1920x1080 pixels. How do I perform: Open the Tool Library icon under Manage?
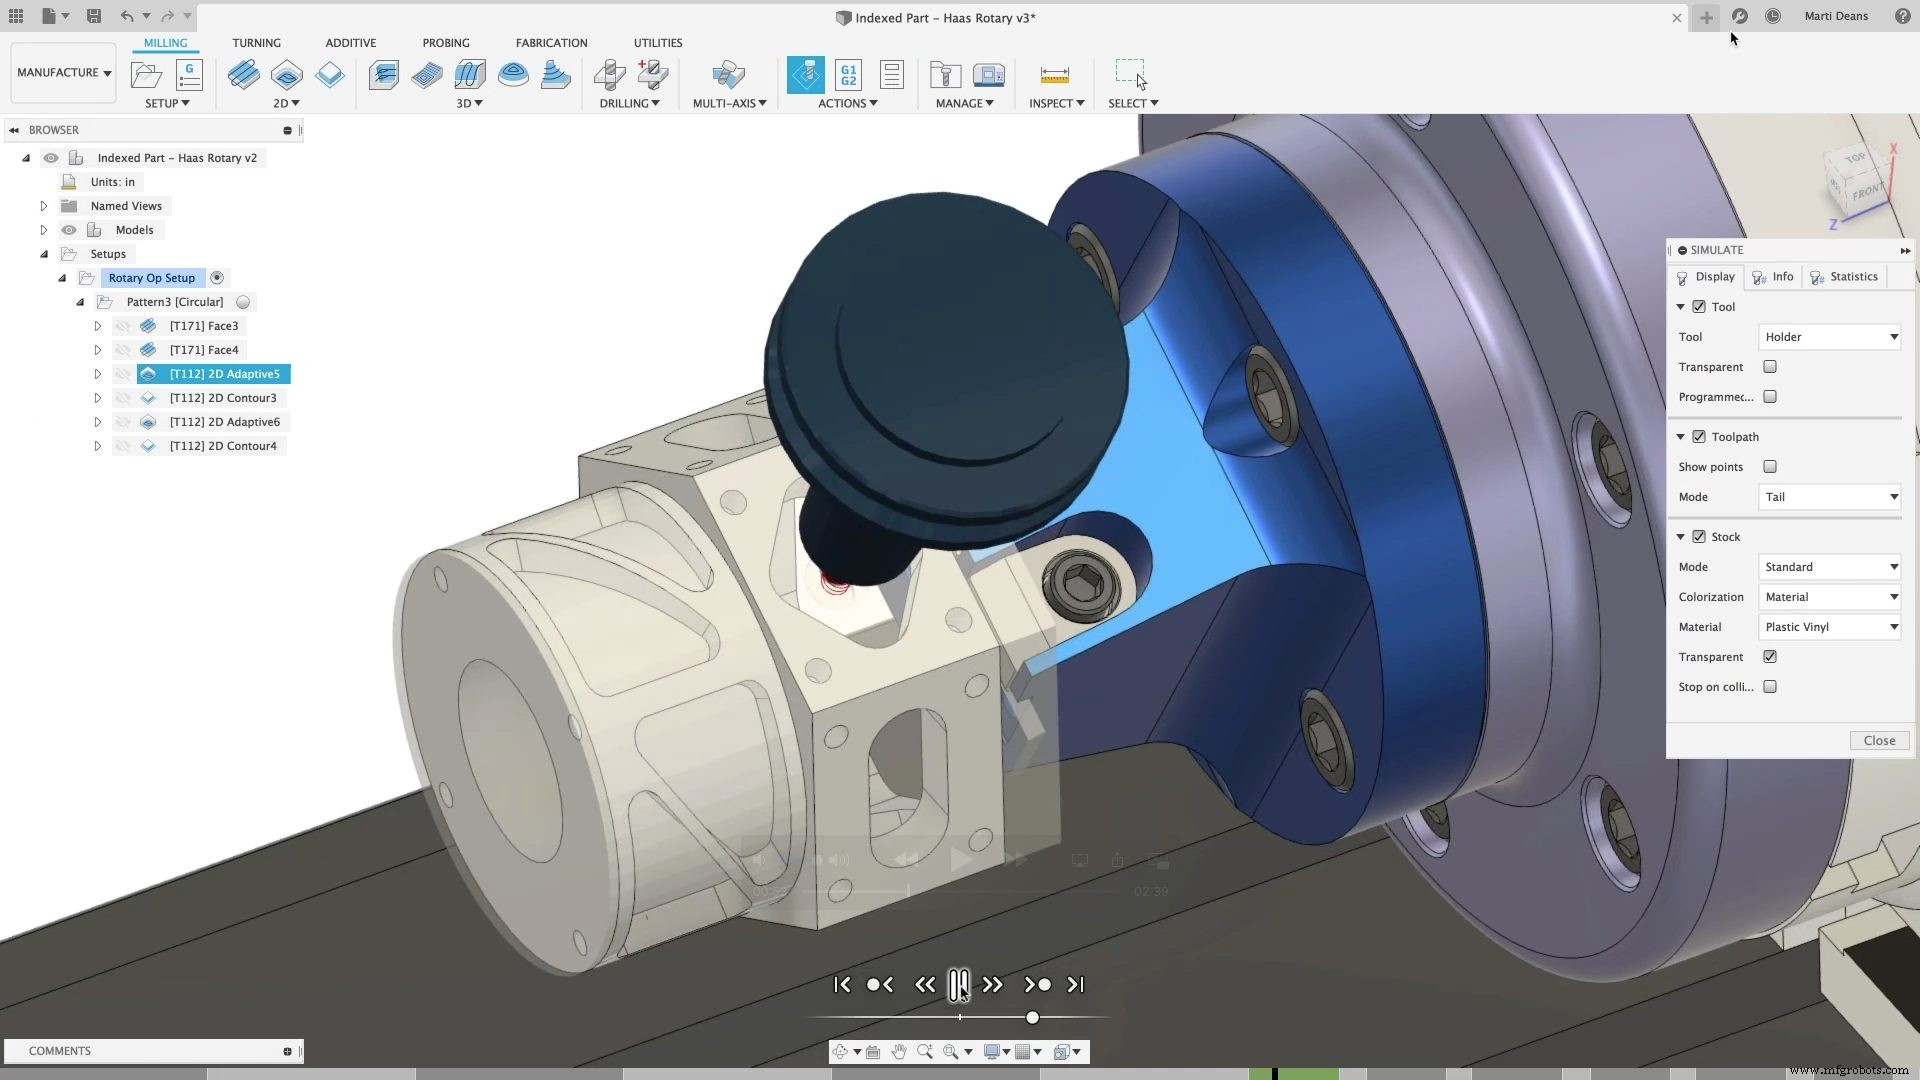[944, 75]
